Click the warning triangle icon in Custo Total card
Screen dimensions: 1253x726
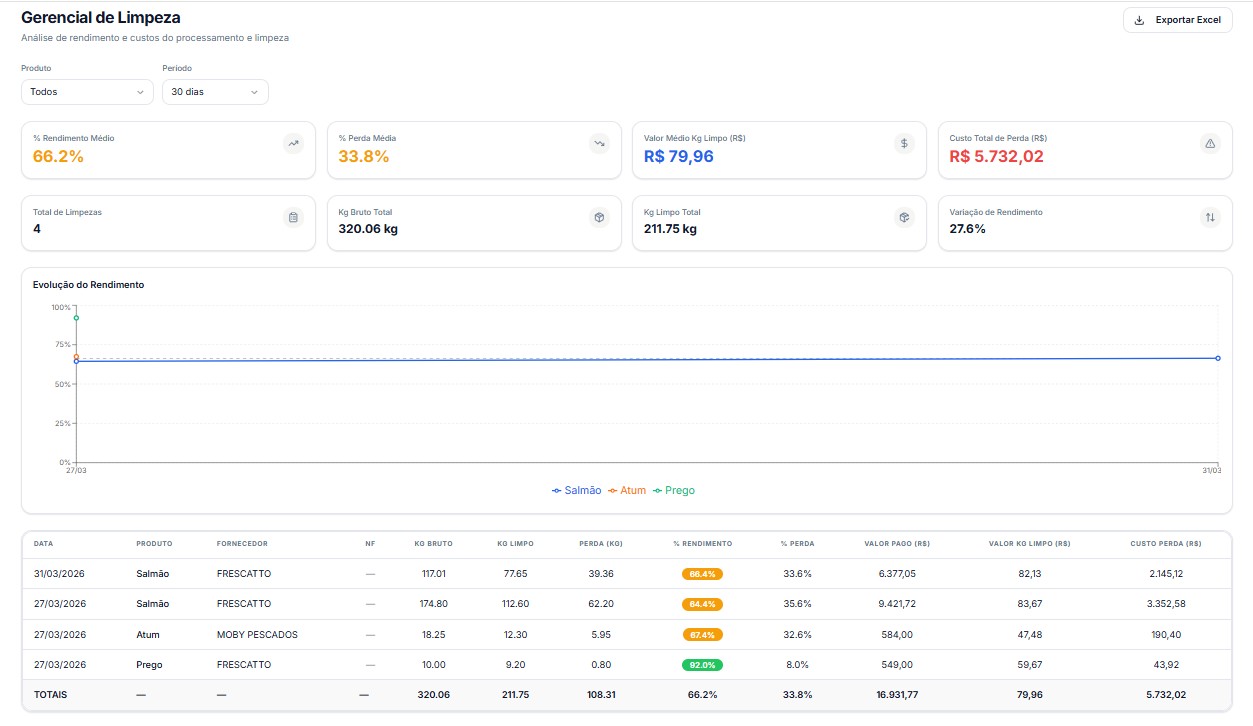click(x=1210, y=143)
